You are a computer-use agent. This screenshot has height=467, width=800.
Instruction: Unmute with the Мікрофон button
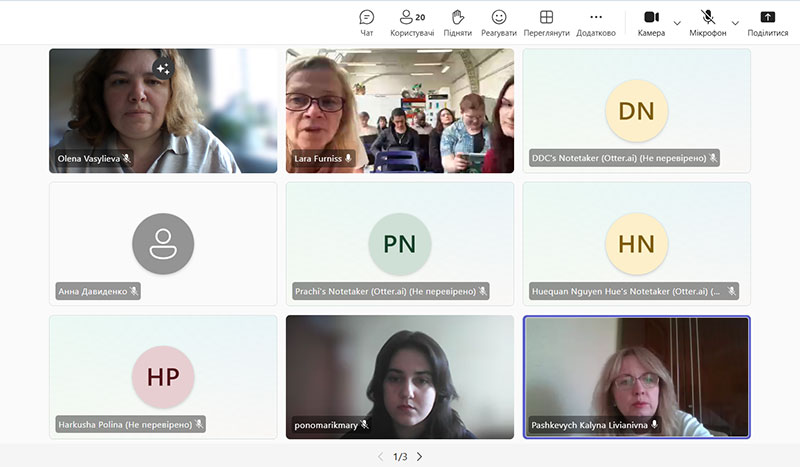point(708,23)
